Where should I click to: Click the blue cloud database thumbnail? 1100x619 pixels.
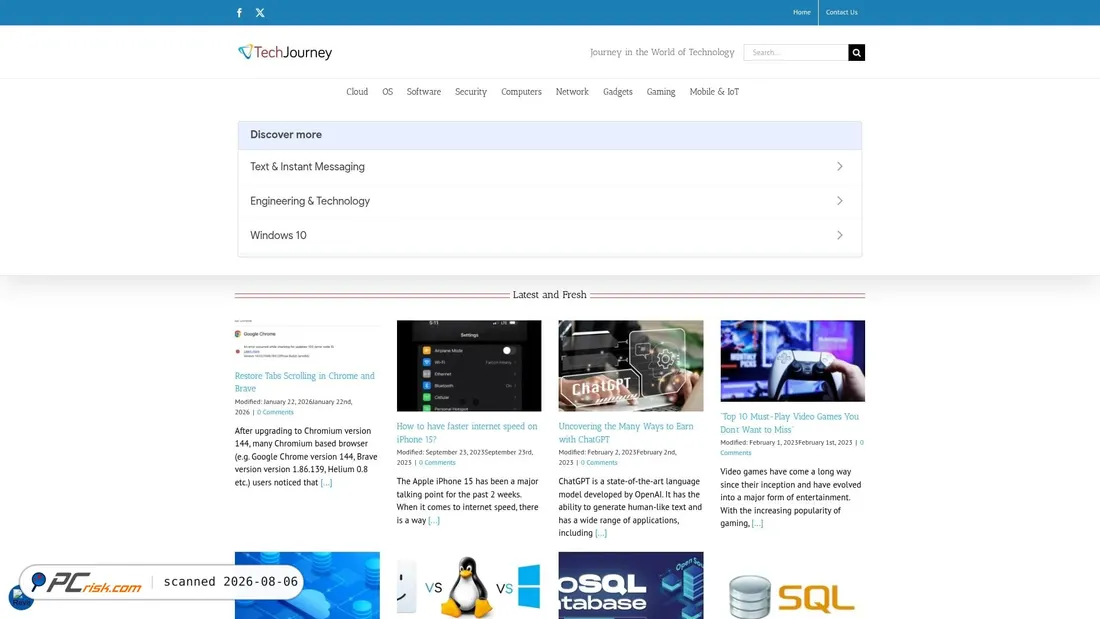pos(307,585)
